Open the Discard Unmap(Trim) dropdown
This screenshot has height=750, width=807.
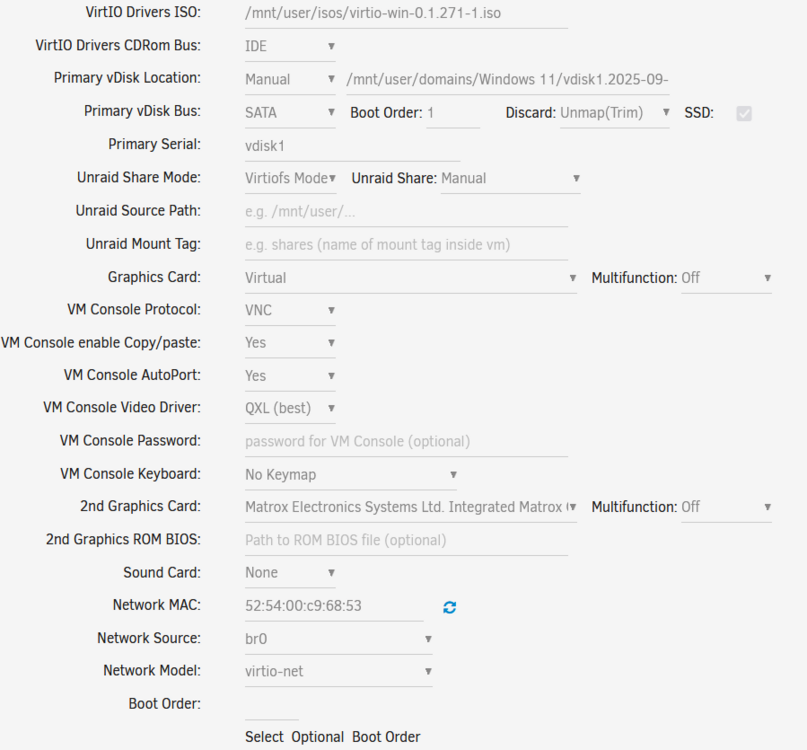pos(615,113)
